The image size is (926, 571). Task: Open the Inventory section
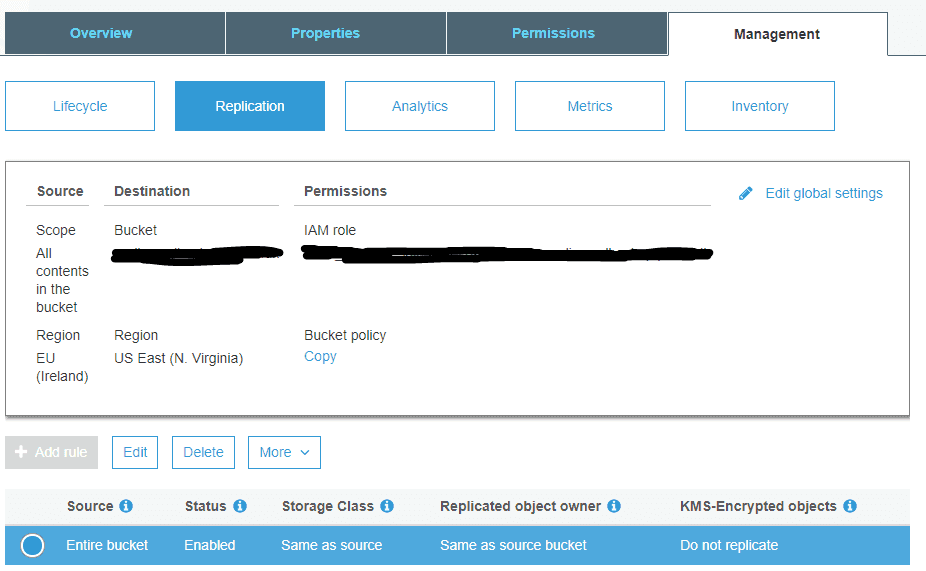[x=759, y=106]
